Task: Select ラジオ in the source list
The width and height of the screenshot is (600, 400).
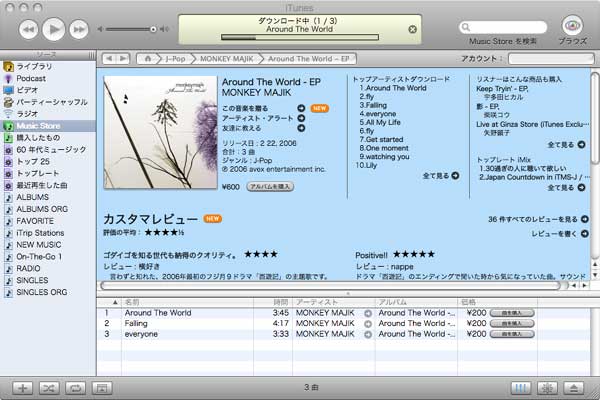Action: [48, 114]
